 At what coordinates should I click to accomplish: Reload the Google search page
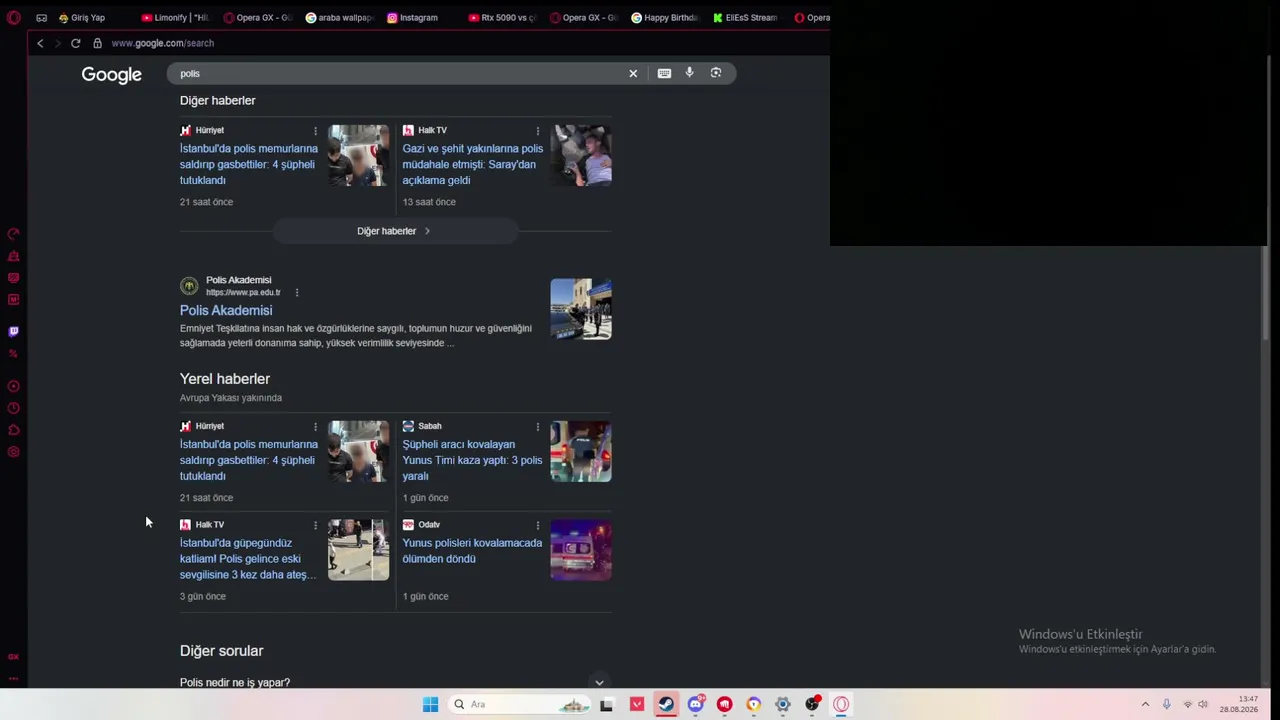point(75,43)
